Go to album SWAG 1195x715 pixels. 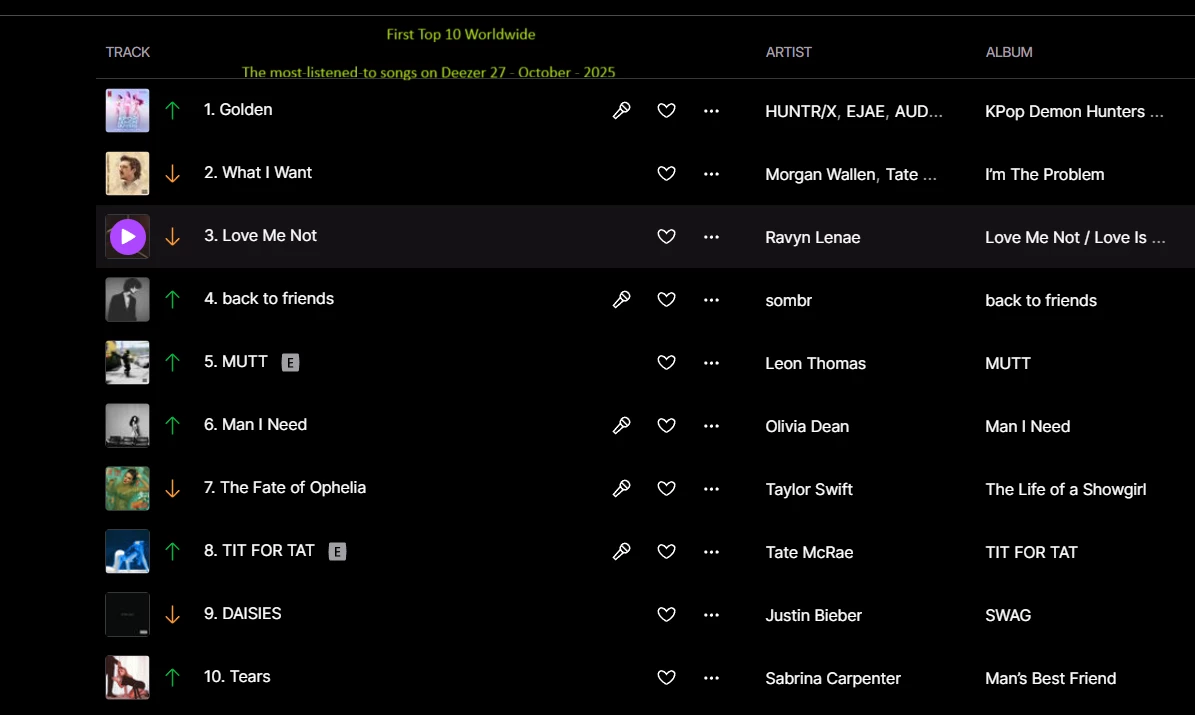[1008, 615]
